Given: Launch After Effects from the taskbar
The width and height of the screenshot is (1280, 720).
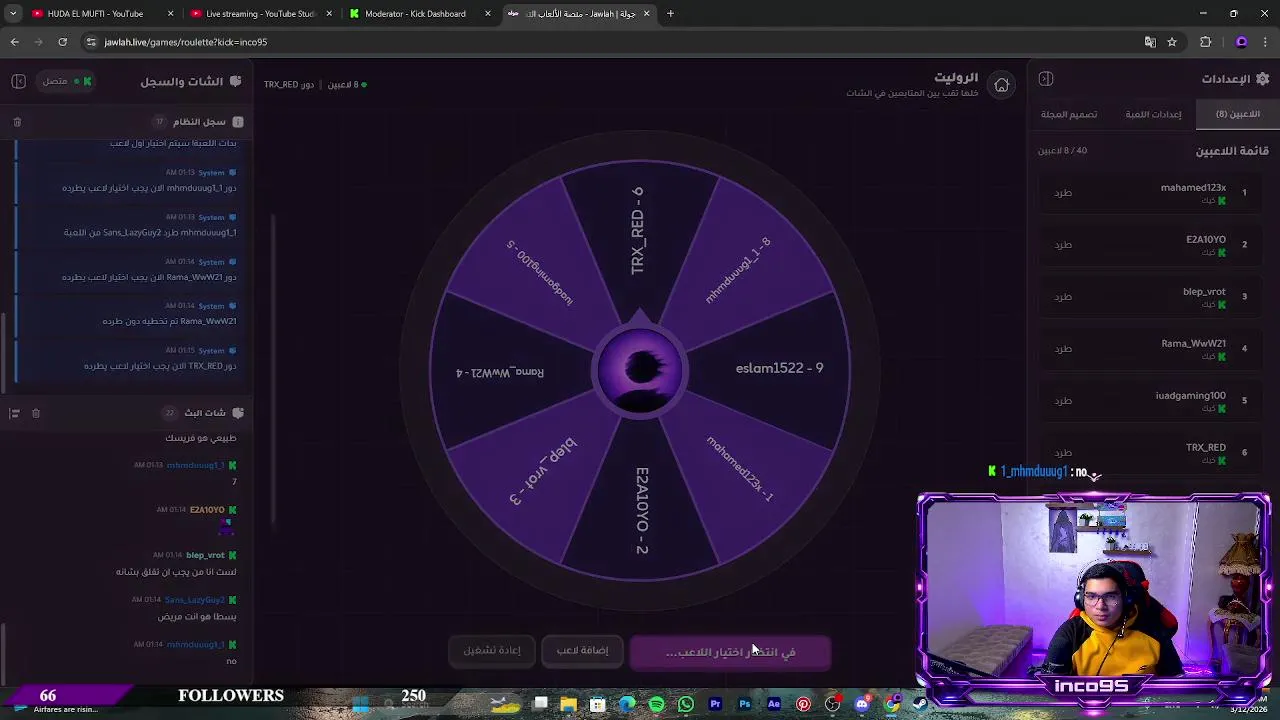Looking at the screenshot, I should click(x=774, y=704).
